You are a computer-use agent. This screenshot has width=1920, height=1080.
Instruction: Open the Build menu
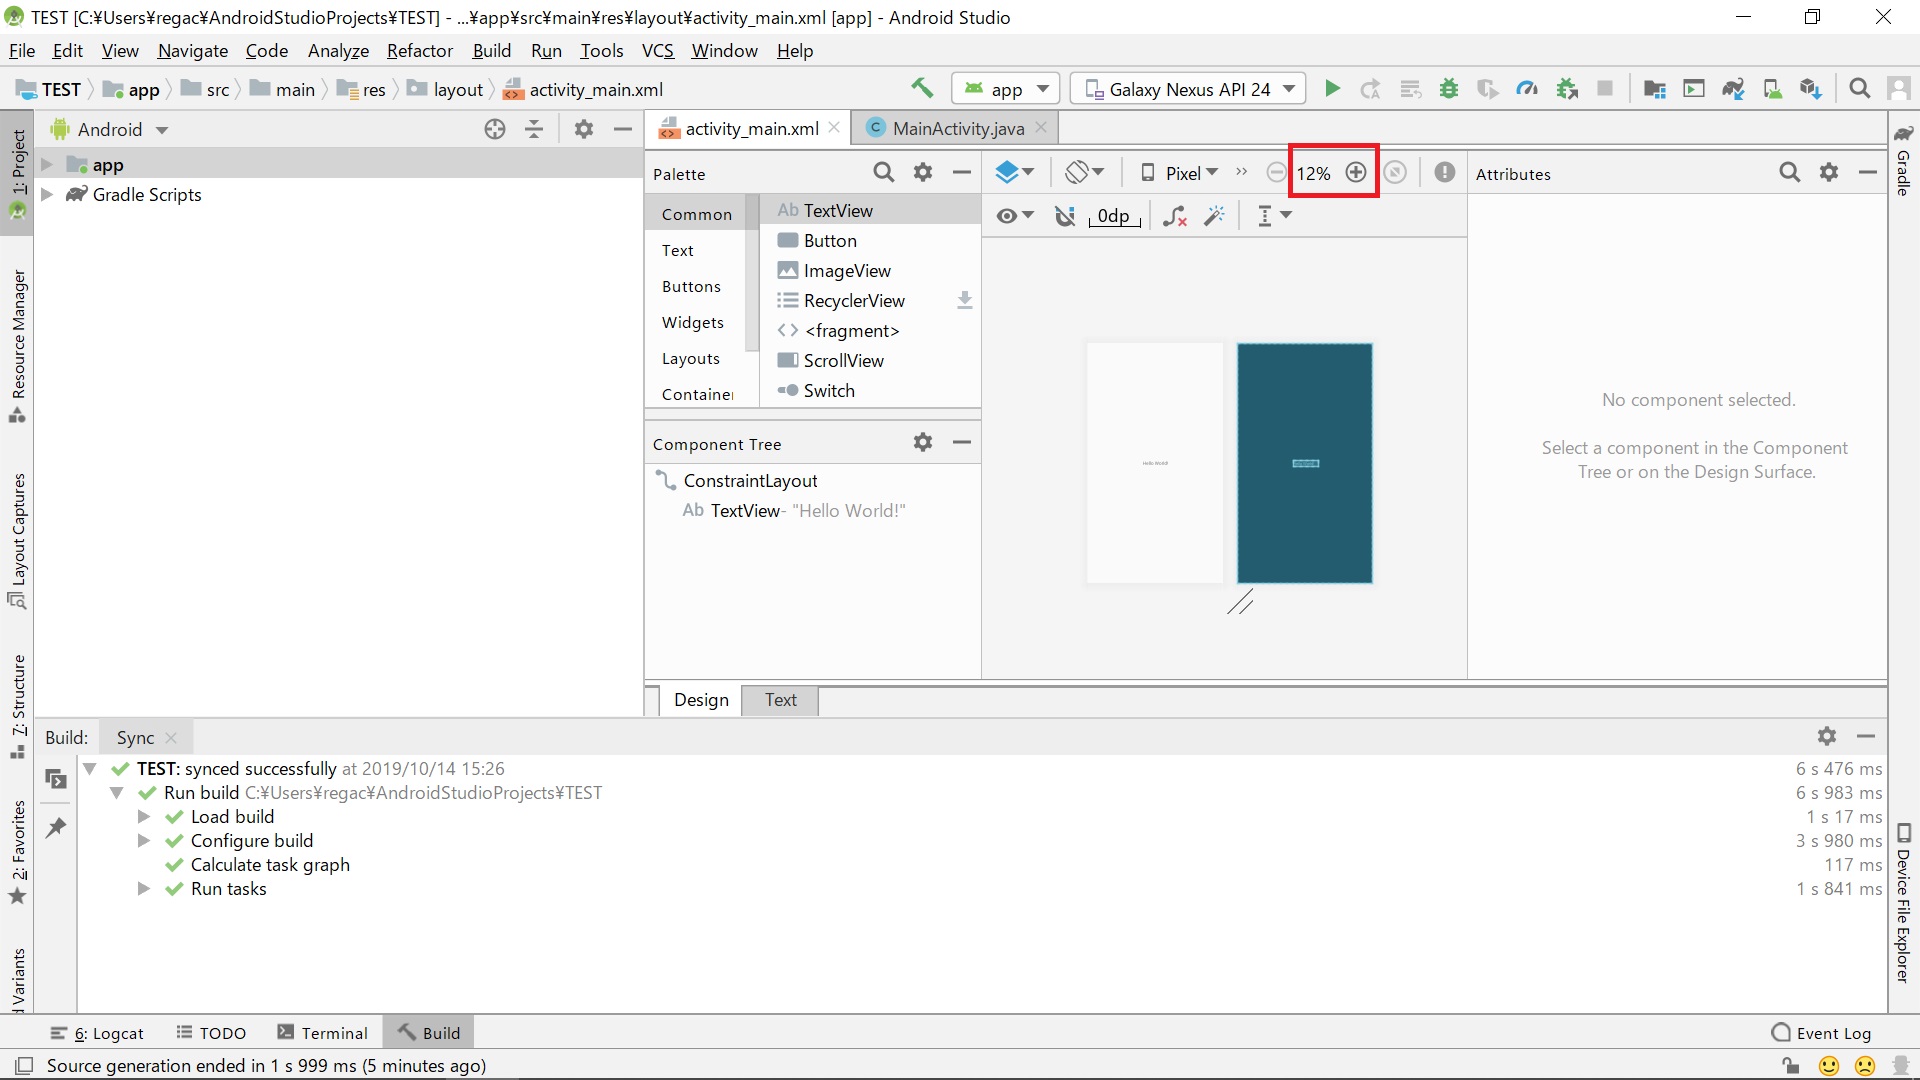click(x=492, y=50)
